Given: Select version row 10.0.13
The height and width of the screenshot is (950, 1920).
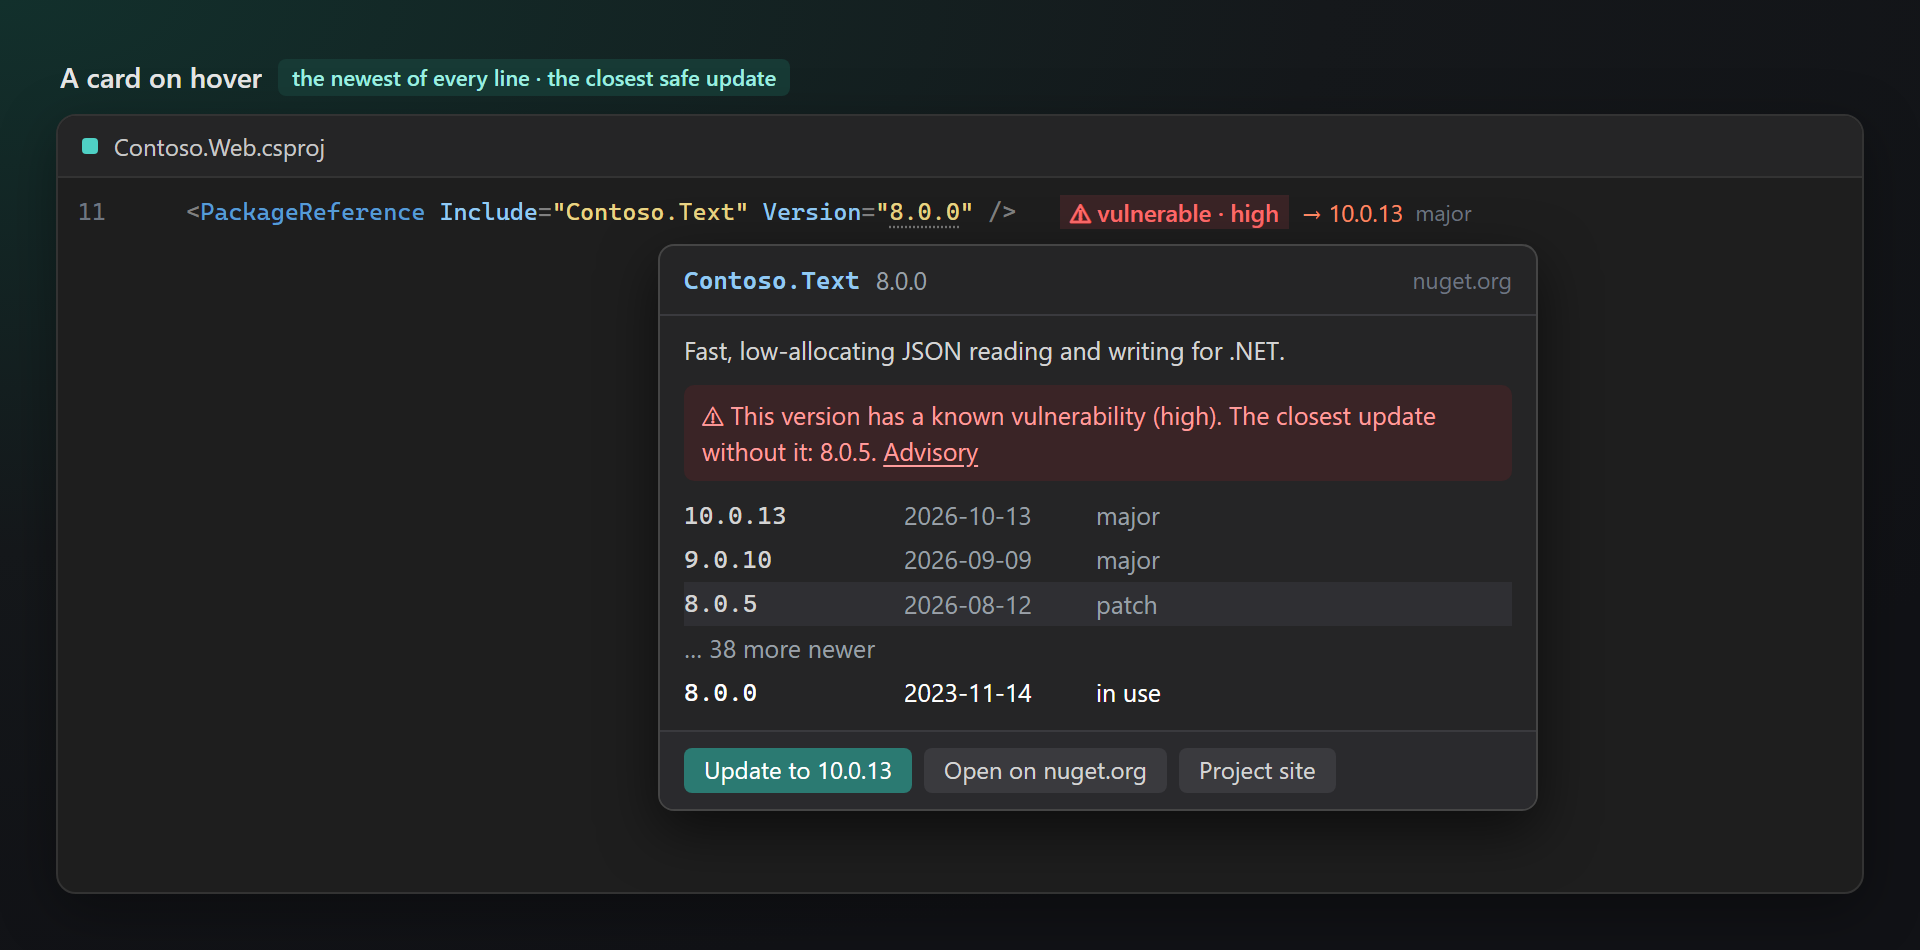Looking at the screenshot, I should coord(1098,516).
